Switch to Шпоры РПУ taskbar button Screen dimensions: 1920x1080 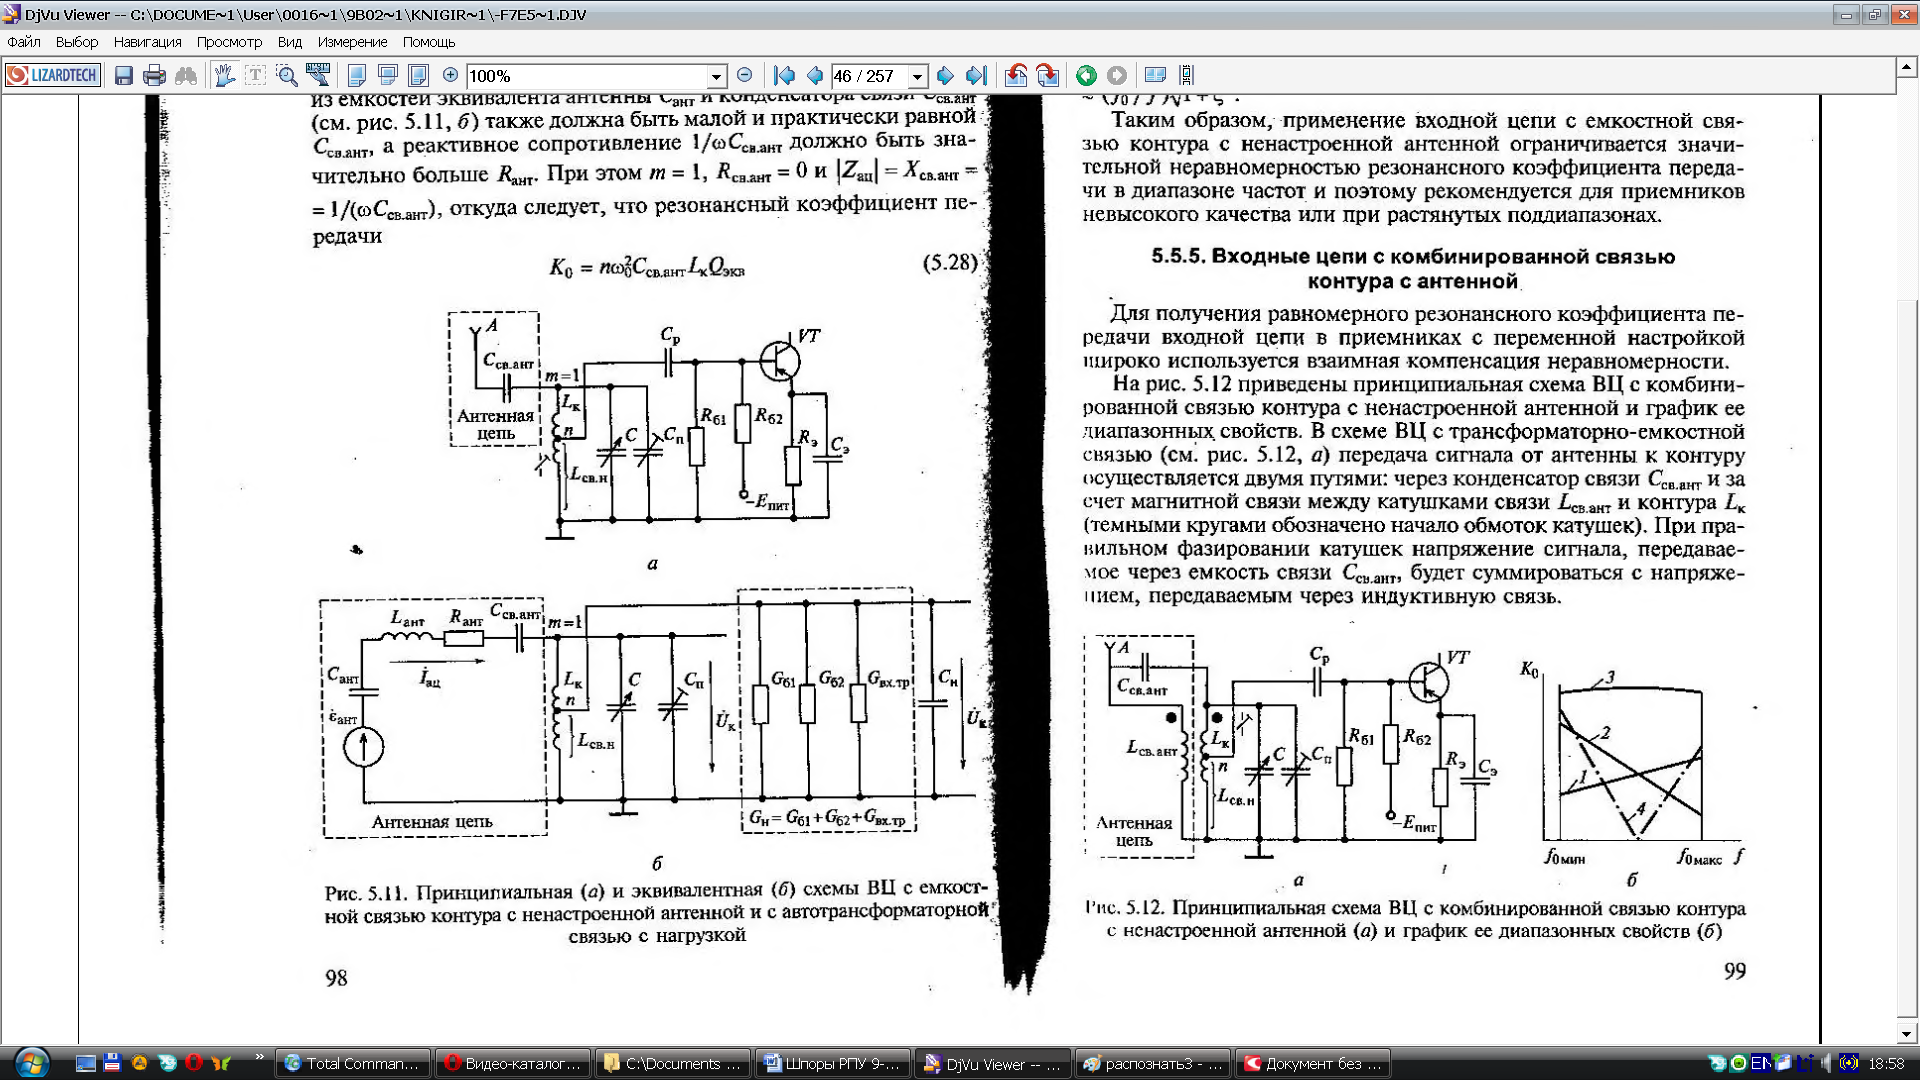pyautogui.click(x=833, y=1064)
